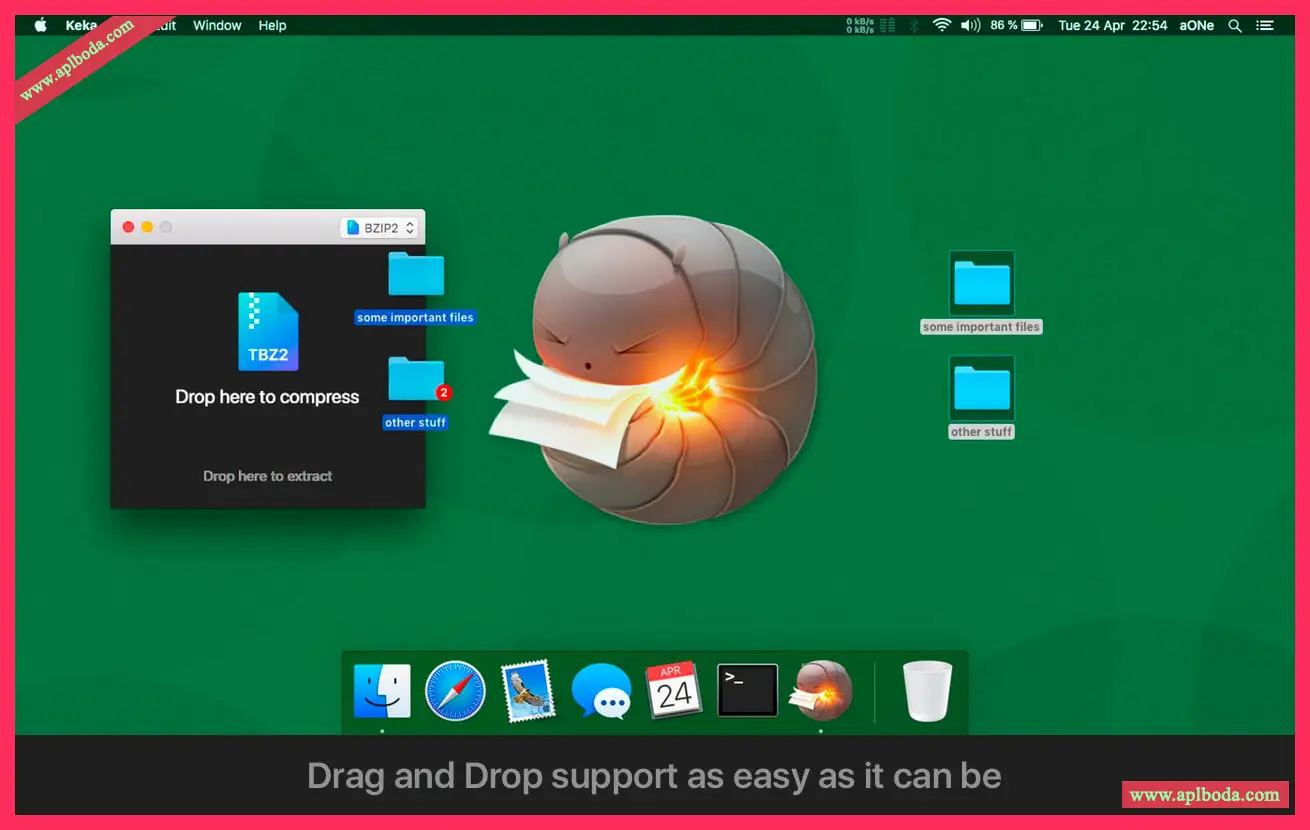Click the 'Drop here to compress' area

pos(267,397)
